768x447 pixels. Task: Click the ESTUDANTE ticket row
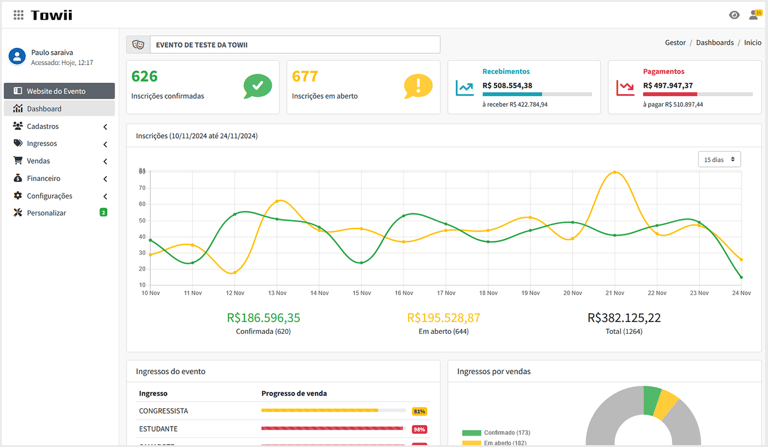pyautogui.click(x=283, y=429)
